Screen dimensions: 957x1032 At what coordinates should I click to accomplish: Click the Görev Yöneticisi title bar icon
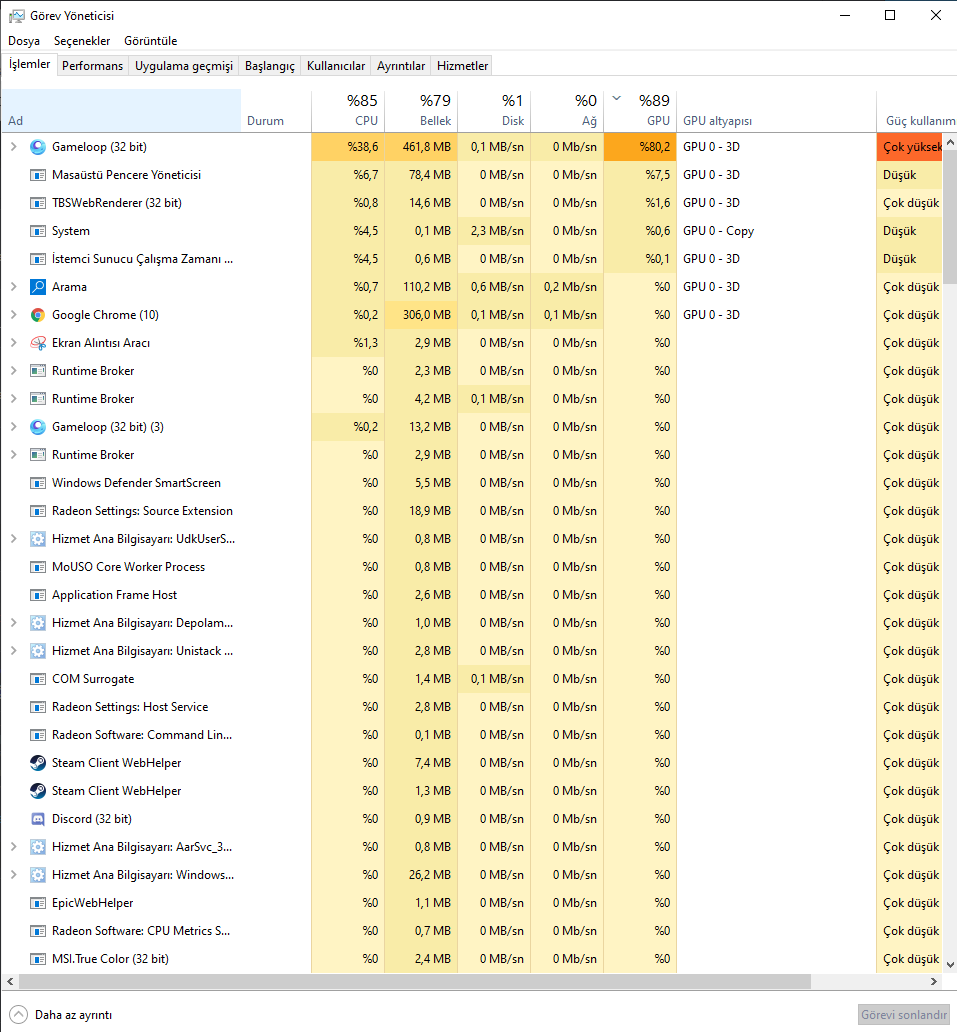point(16,16)
